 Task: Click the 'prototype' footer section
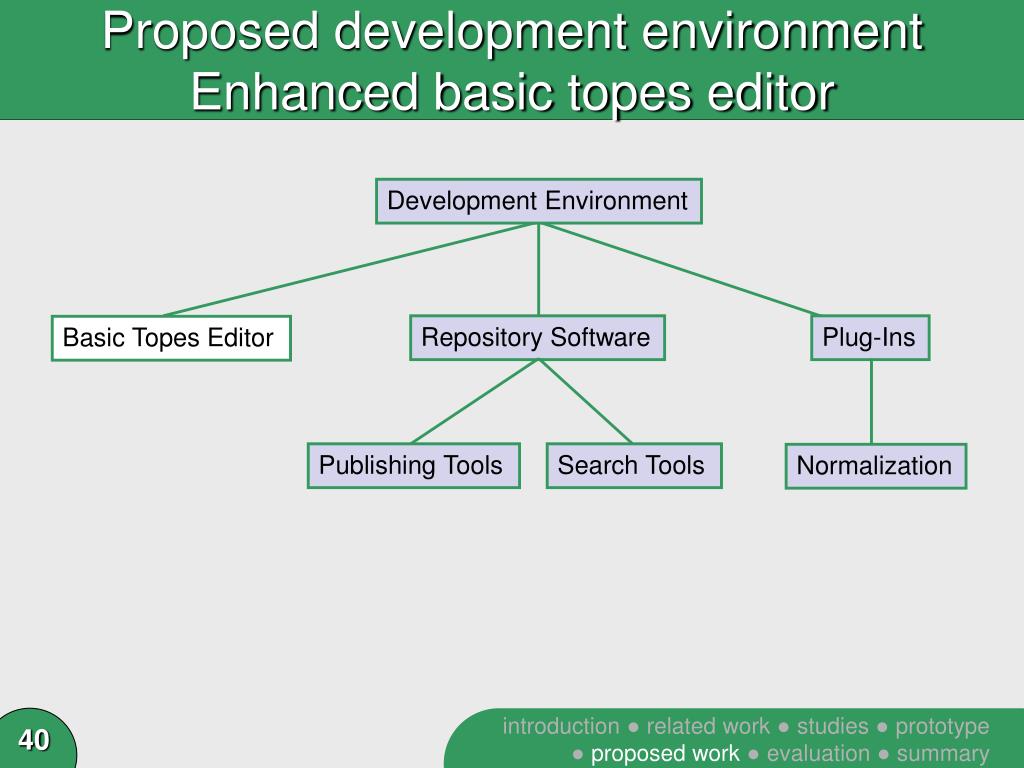point(942,727)
